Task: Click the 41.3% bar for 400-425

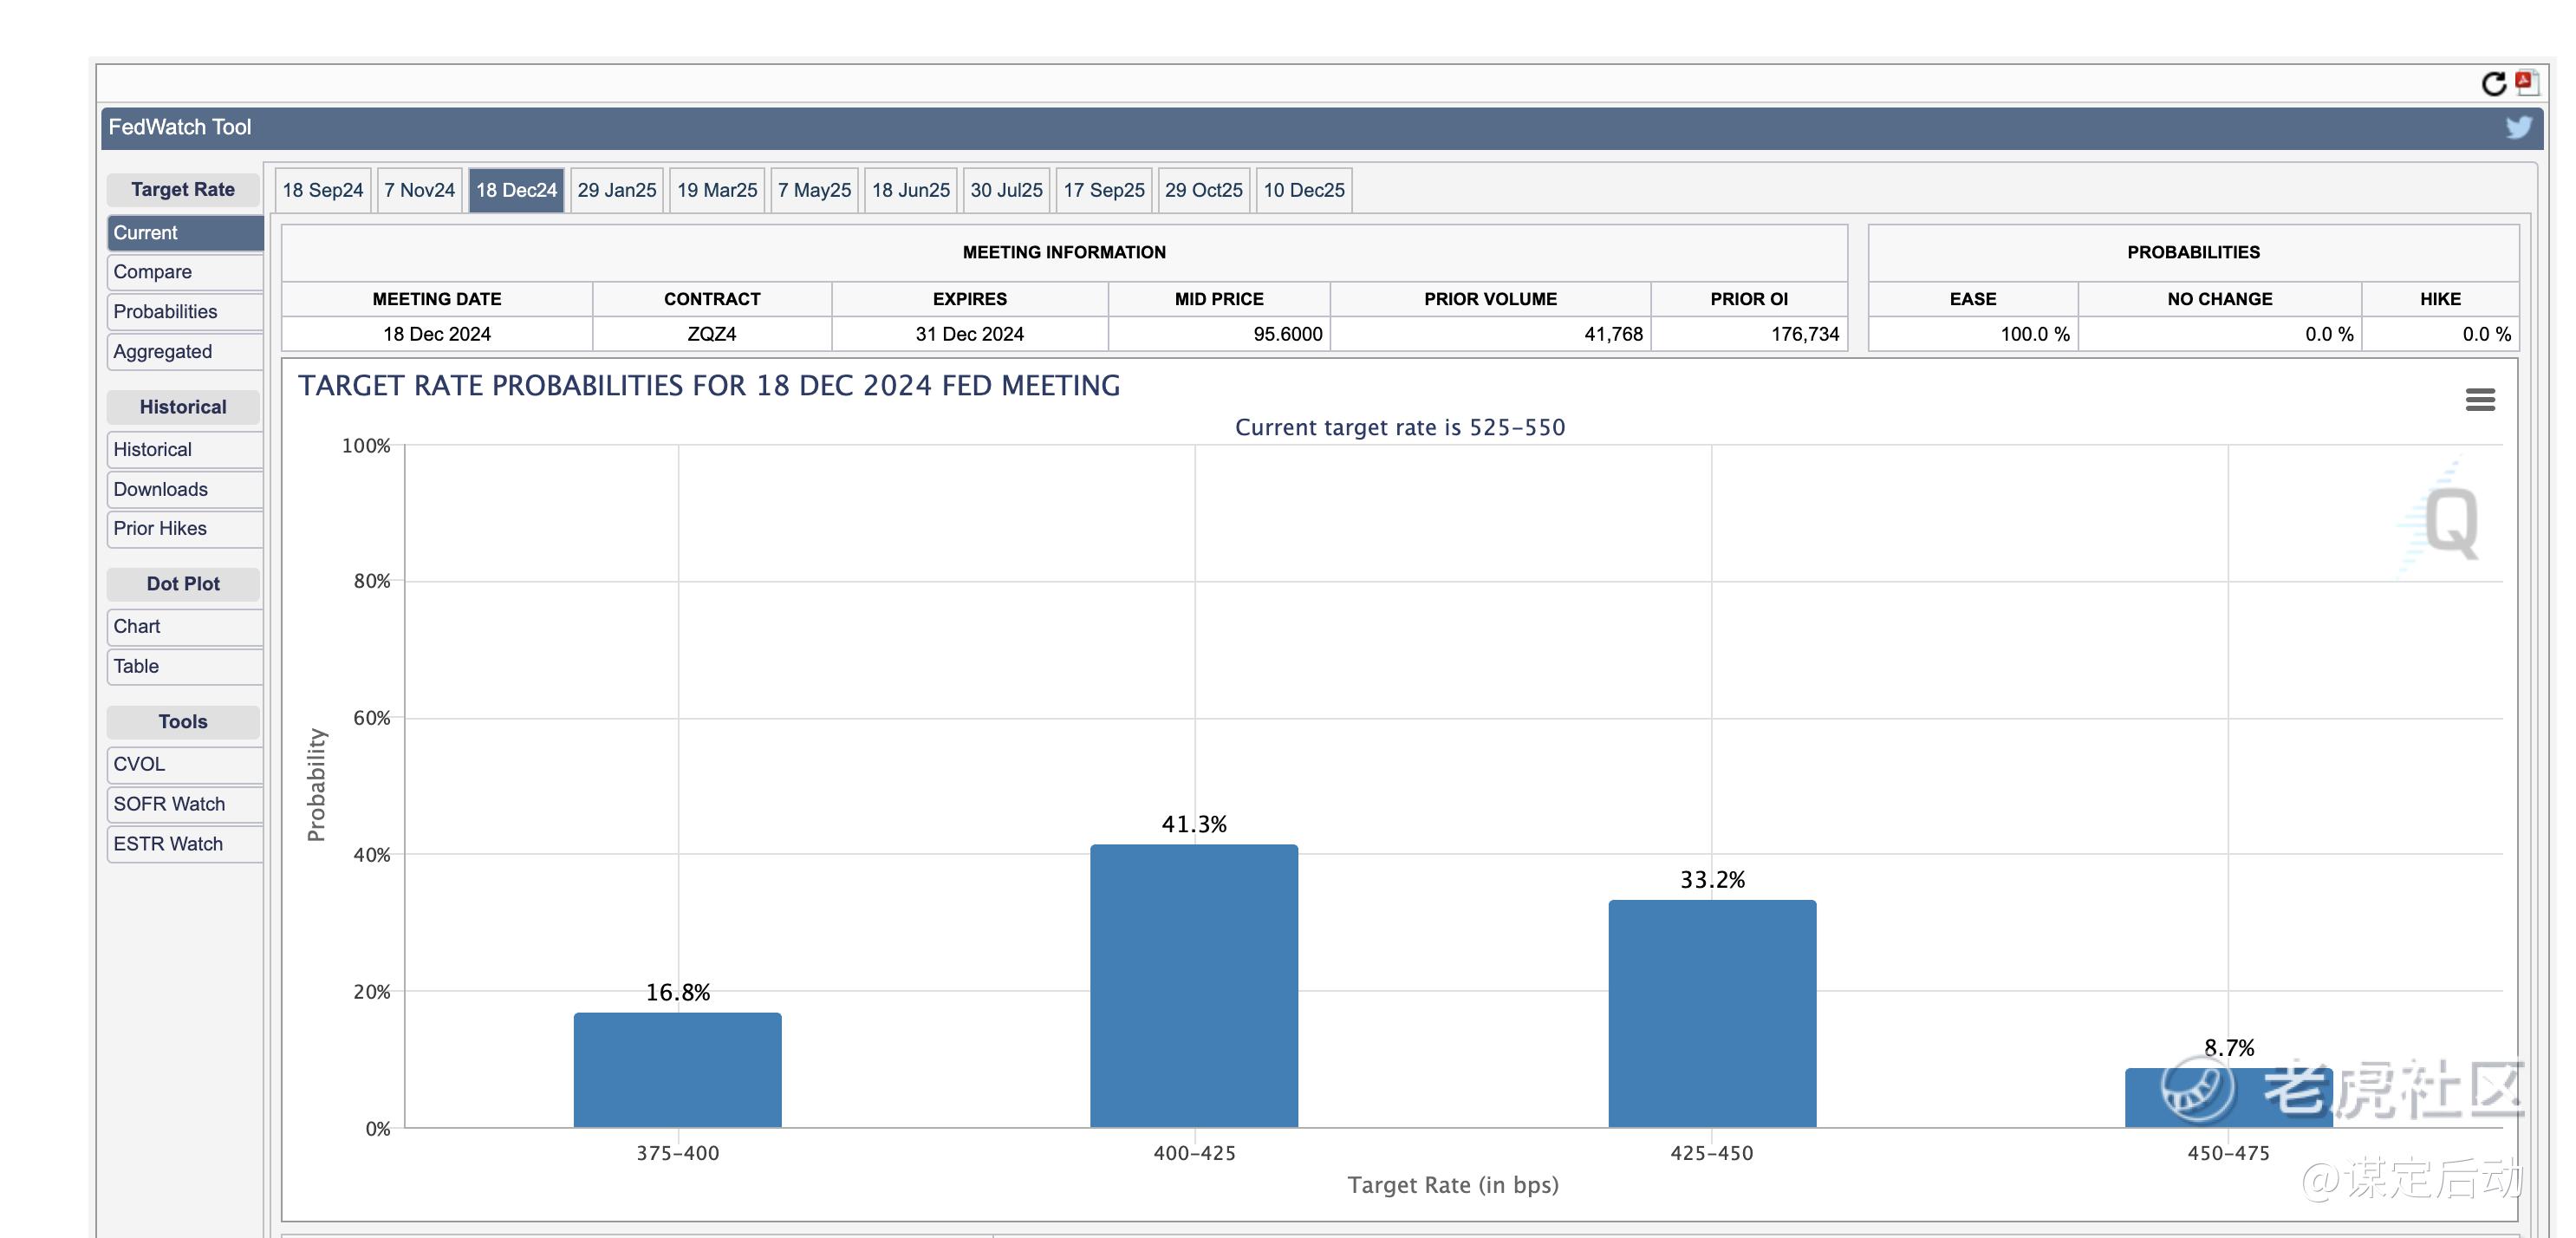Action: click(1193, 985)
